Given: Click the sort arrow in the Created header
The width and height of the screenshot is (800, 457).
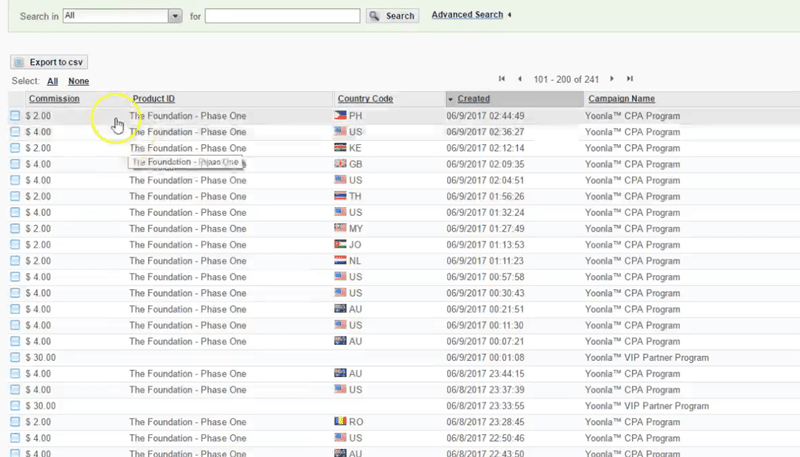Looking at the screenshot, I should click(451, 99).
